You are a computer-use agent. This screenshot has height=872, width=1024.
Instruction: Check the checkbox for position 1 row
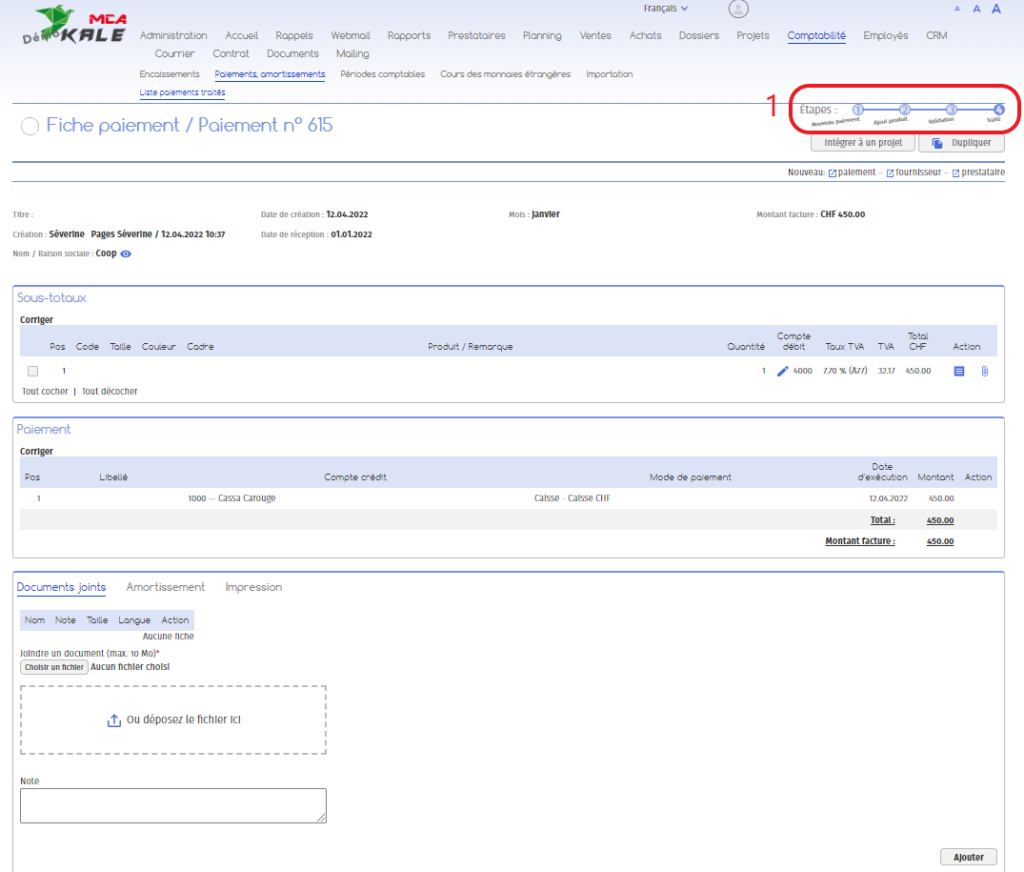pos(33,371)
